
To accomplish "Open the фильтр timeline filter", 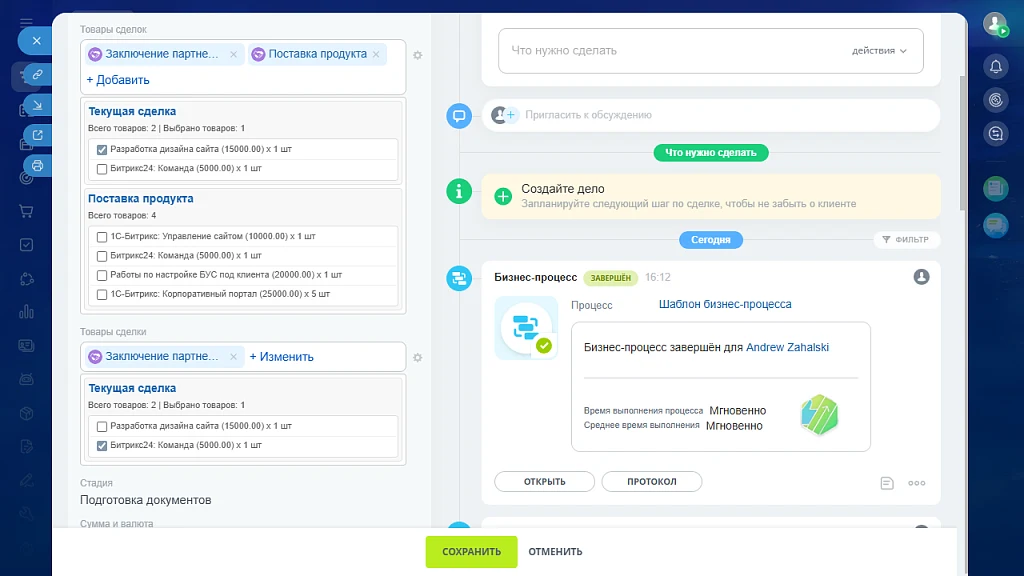I will coord(906,240).
